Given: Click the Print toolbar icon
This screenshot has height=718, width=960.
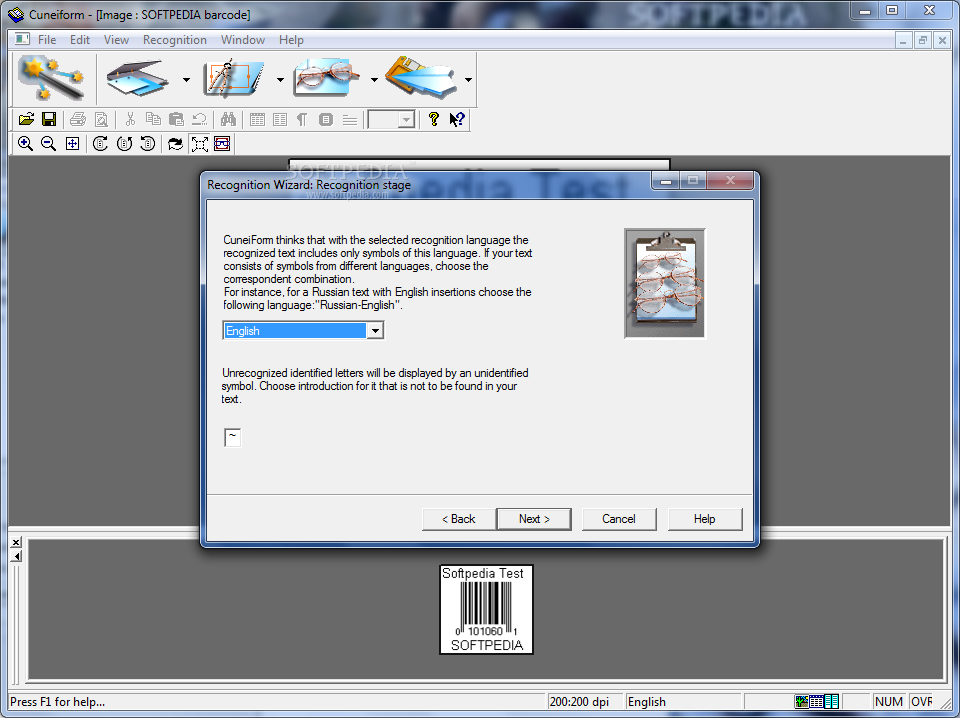Looking at the screenshot, I should 78,119.
